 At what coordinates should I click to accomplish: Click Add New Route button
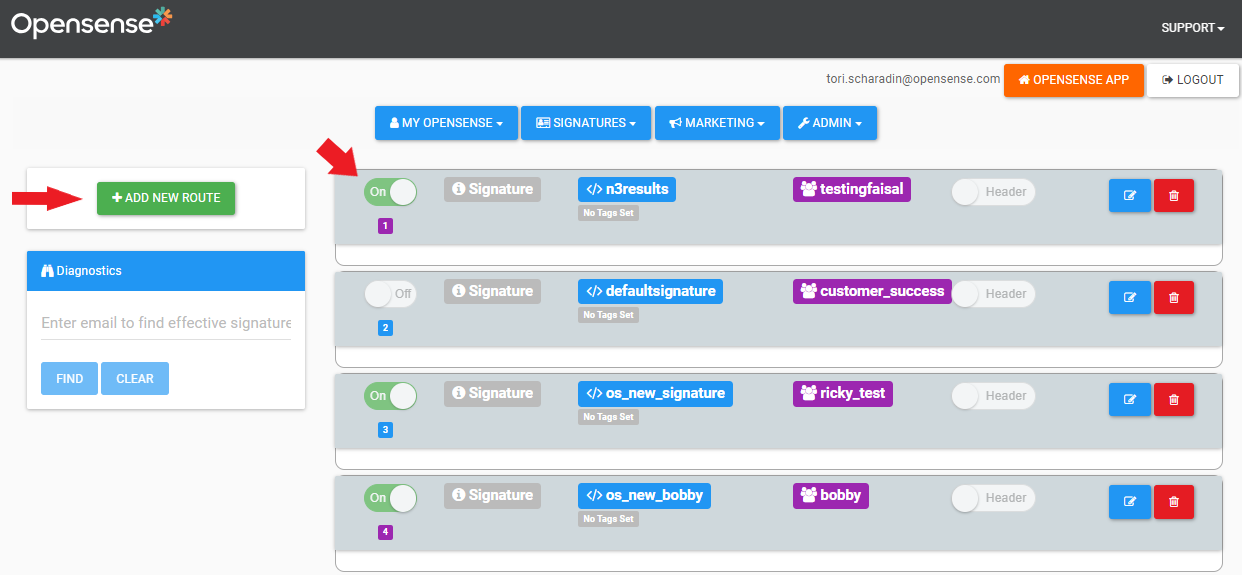166,198
